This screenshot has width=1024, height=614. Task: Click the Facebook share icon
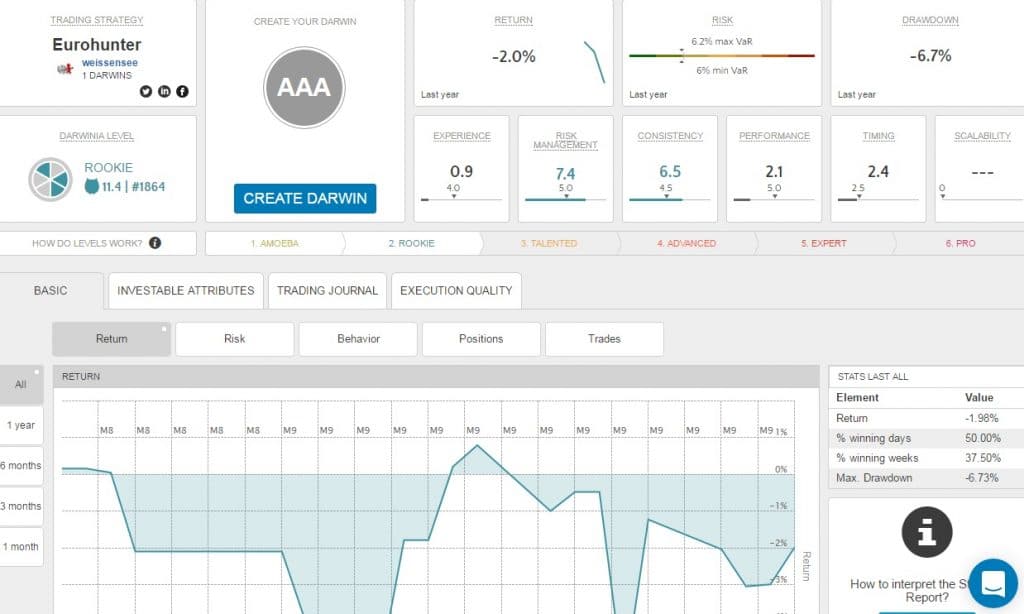(182, 91)
